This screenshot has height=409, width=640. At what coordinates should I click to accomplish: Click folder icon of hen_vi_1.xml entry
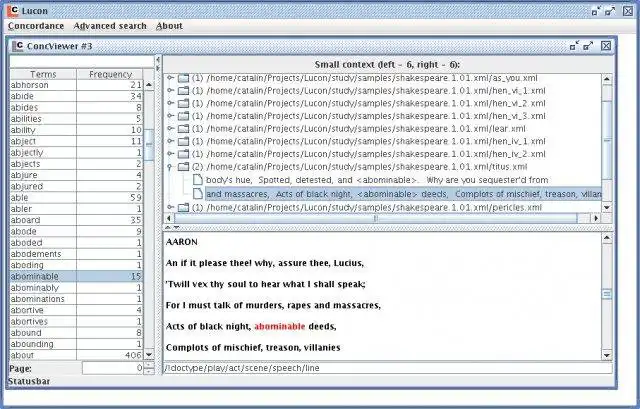point(184,90)
